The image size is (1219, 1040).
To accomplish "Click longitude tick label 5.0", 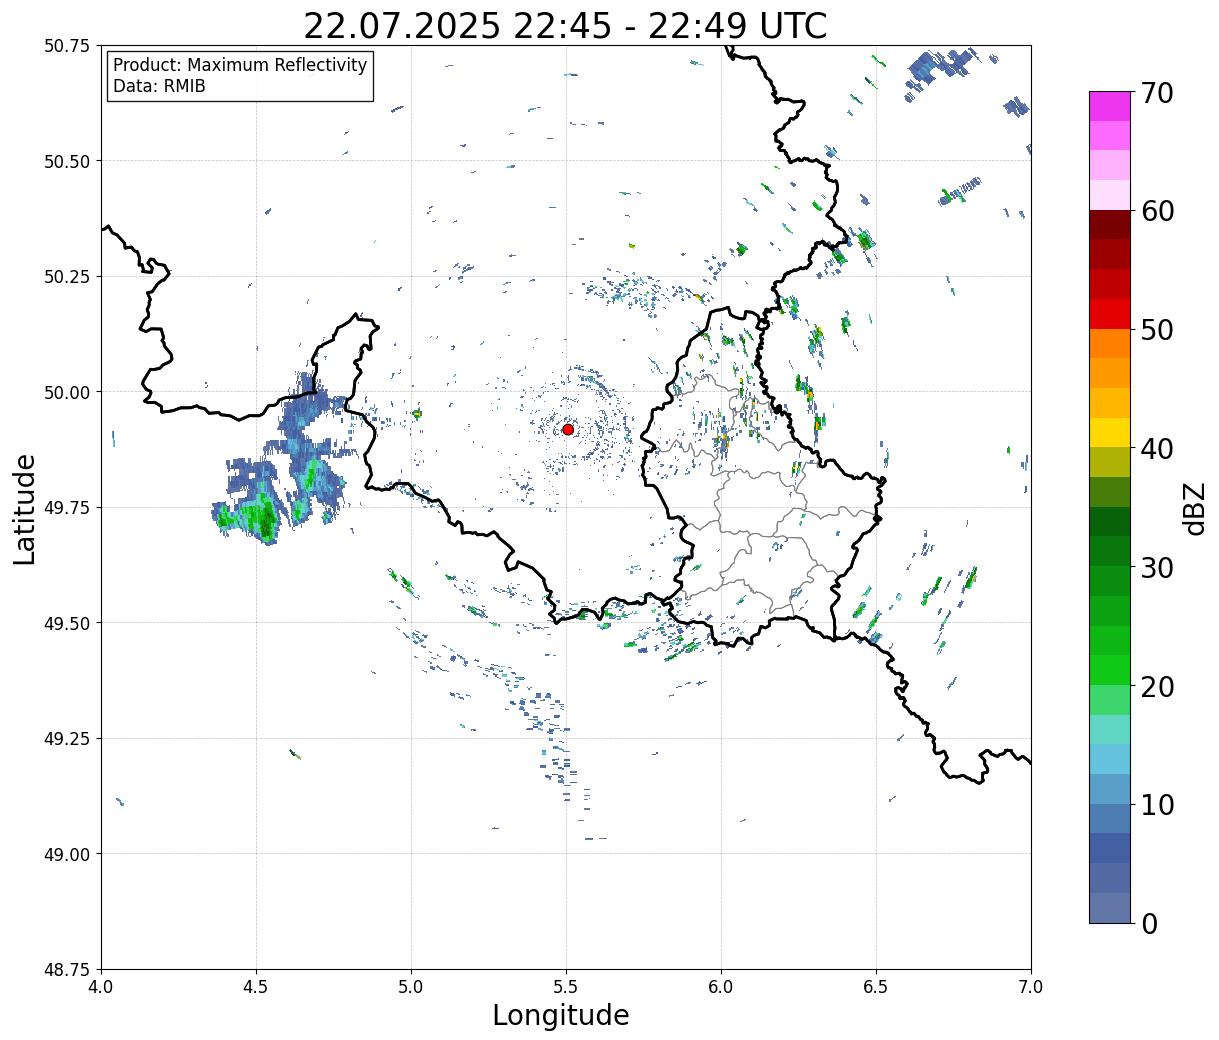I will click(x=411, y=987).
